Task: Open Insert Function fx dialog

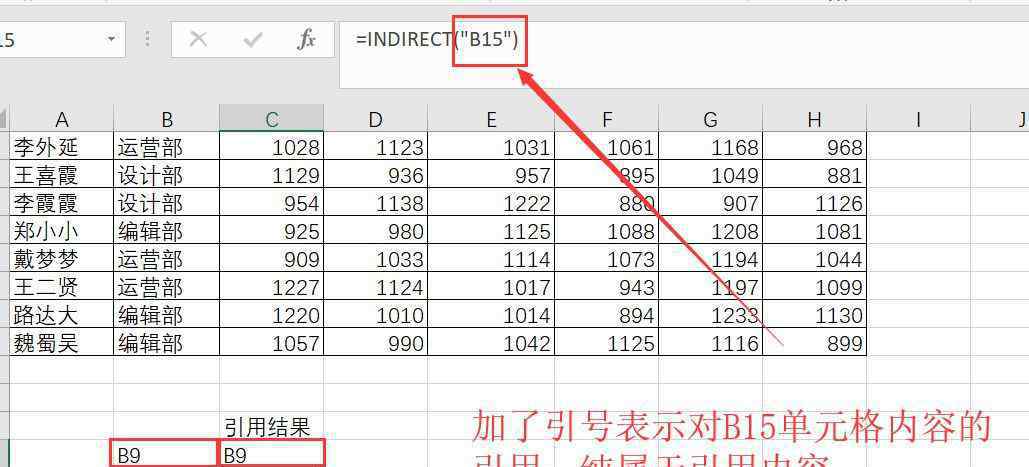Action: pos(306,40)
